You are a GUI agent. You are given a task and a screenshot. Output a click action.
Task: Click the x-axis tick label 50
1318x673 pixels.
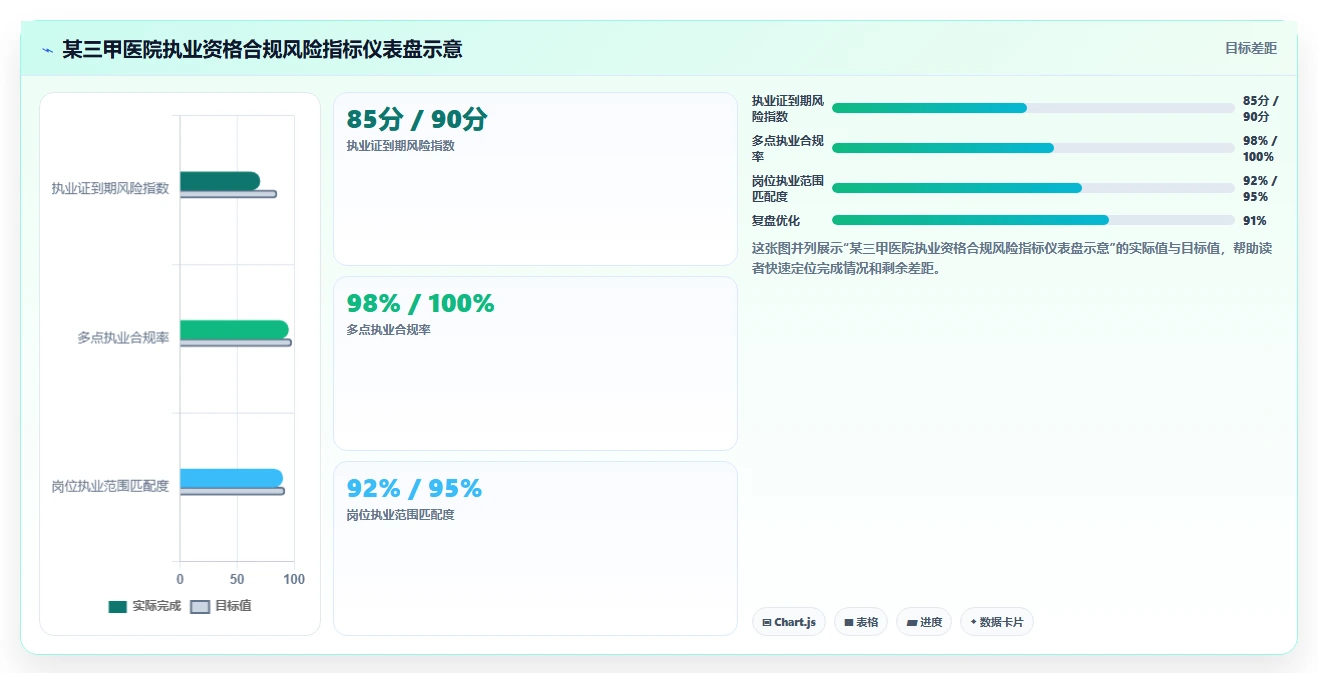[x=237, y=579]
